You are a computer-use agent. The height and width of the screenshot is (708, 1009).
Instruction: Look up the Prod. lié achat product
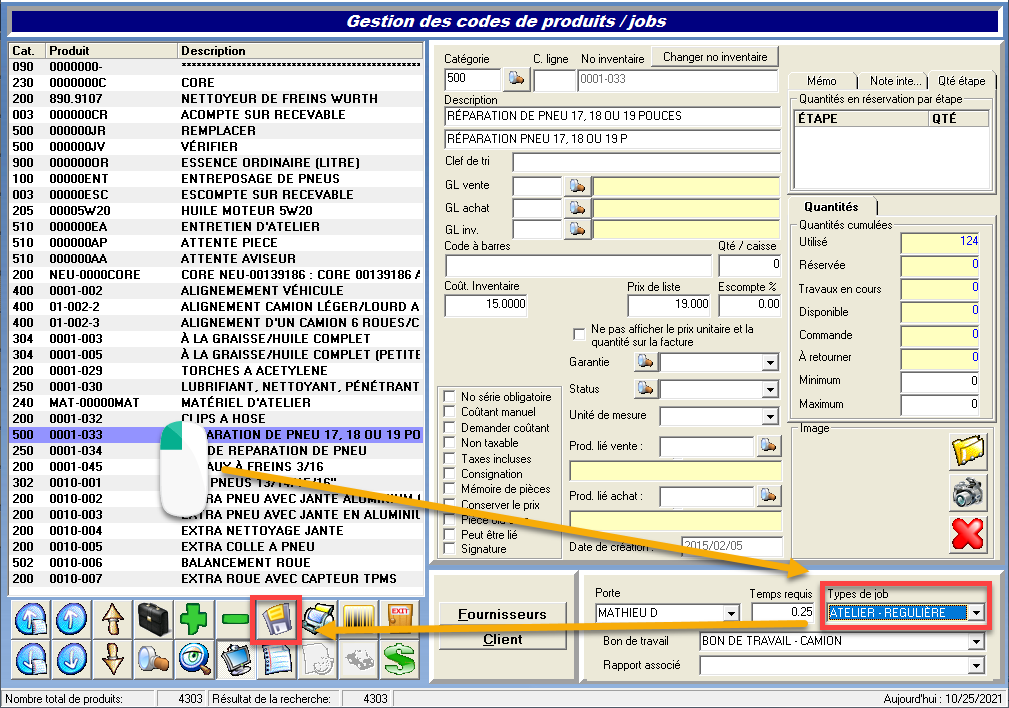pos(768,496)
